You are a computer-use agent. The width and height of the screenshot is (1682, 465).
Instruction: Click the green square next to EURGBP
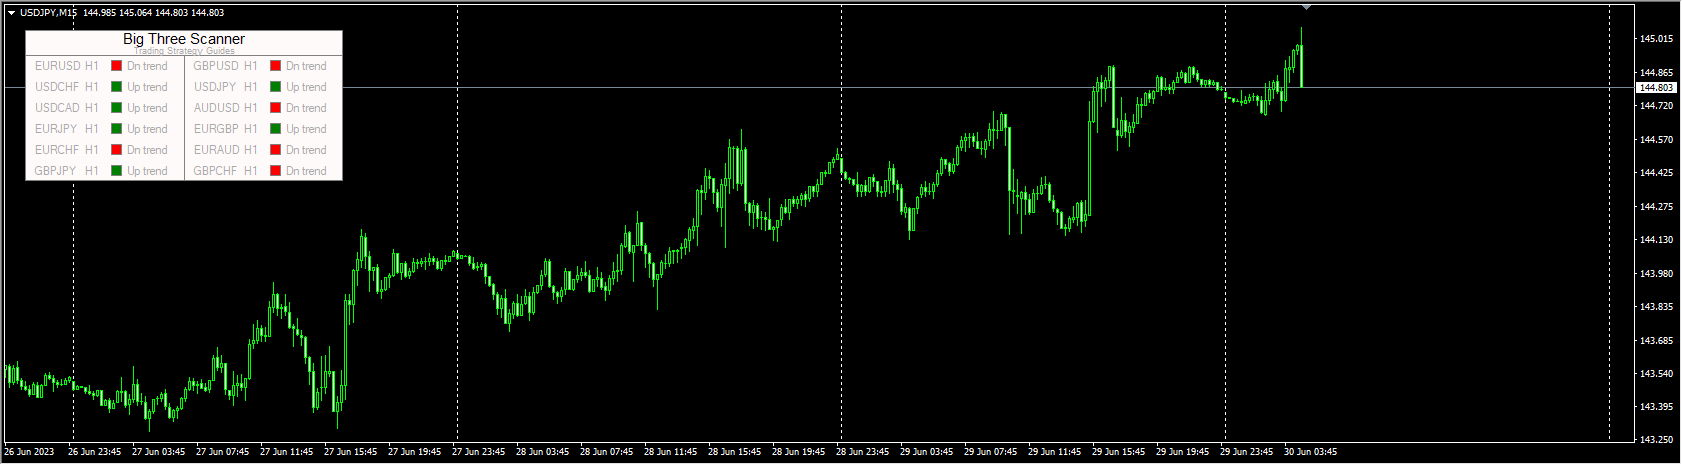(x=275, y=129)
